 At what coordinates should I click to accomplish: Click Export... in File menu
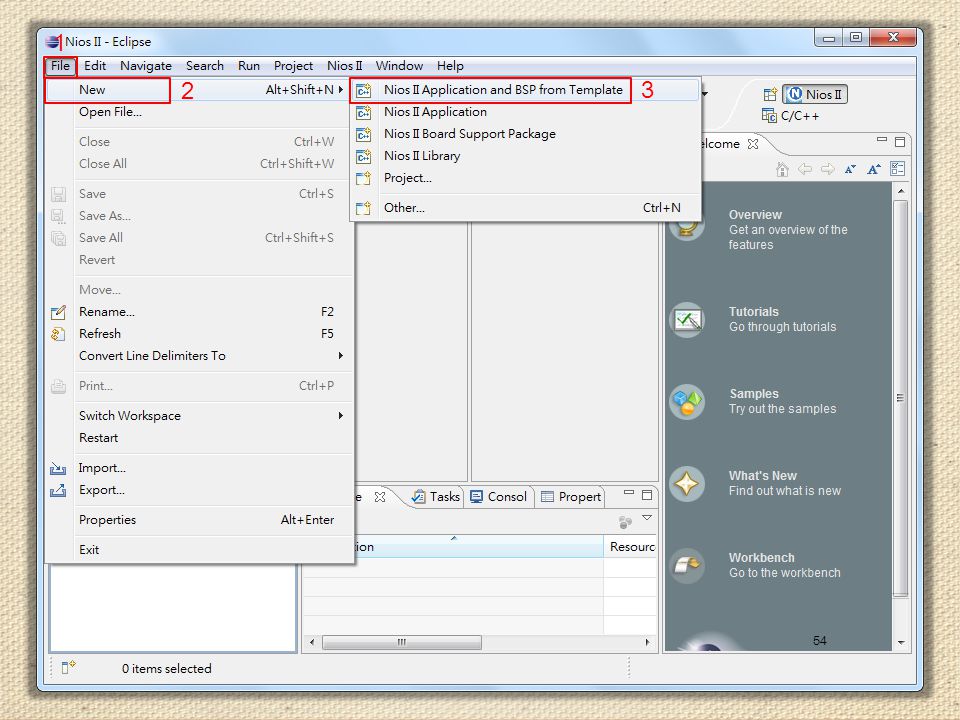point(199,490)
